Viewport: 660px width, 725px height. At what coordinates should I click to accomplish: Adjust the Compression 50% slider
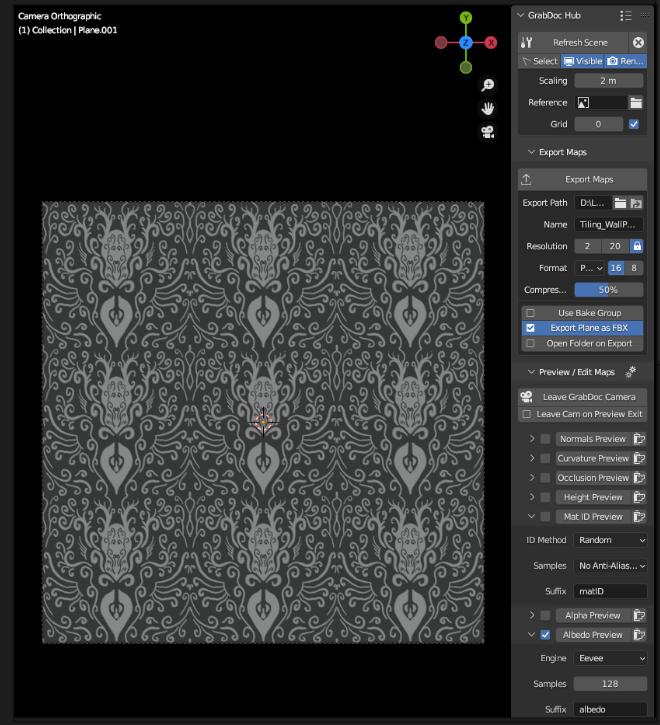point(609,290)
